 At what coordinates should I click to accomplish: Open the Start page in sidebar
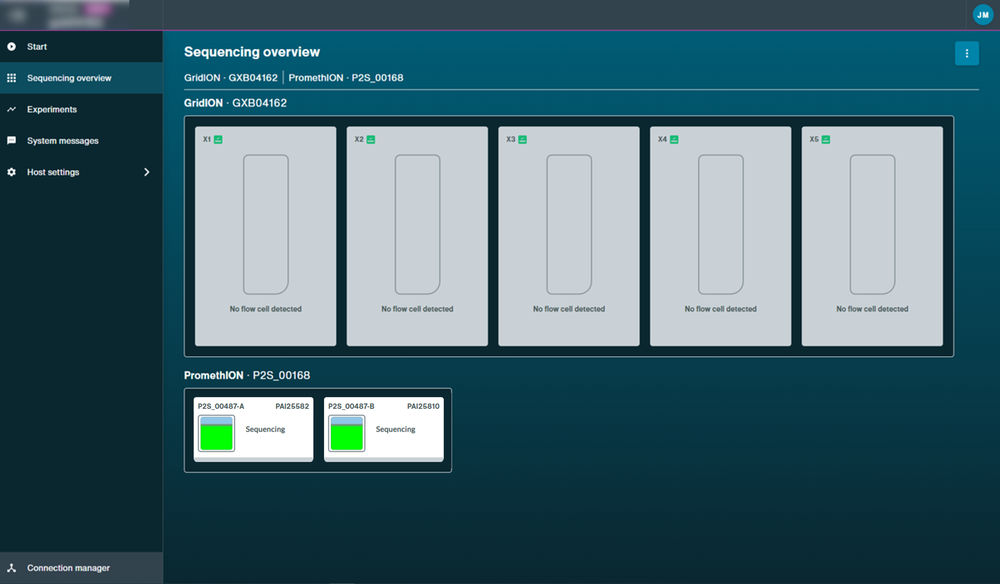[x=81, y=47]
